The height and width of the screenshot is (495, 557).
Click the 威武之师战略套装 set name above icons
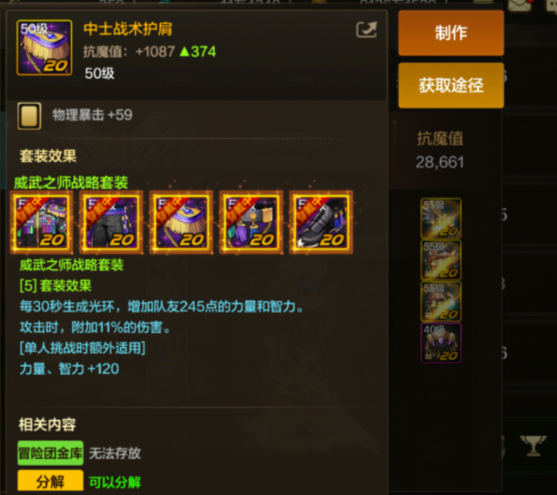(71, 183)
